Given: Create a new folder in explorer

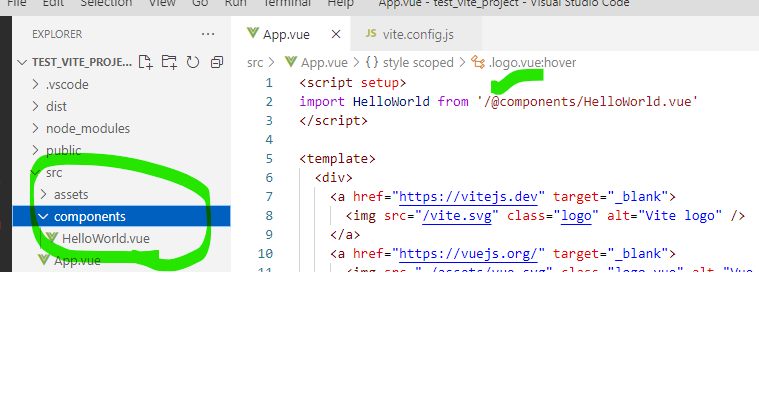Looking at the screenshot, I should tap(169, 62).
